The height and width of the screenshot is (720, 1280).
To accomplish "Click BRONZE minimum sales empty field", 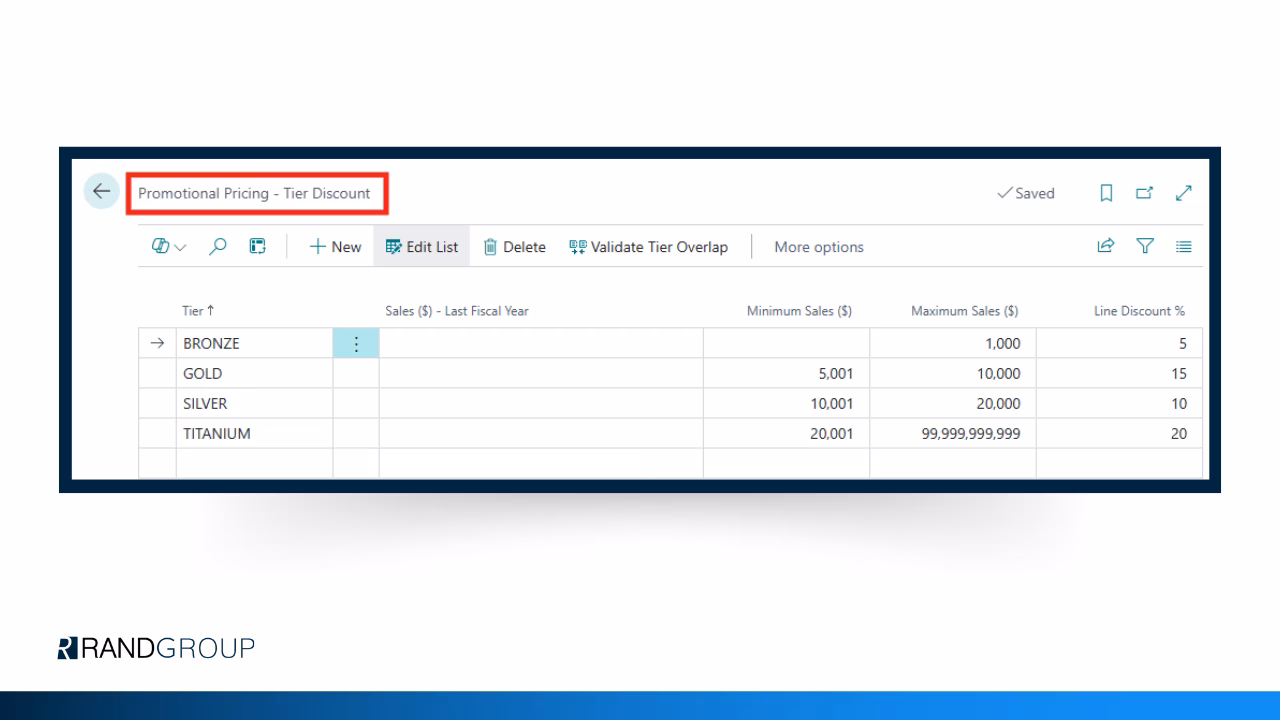I will (x=786, y=343).
